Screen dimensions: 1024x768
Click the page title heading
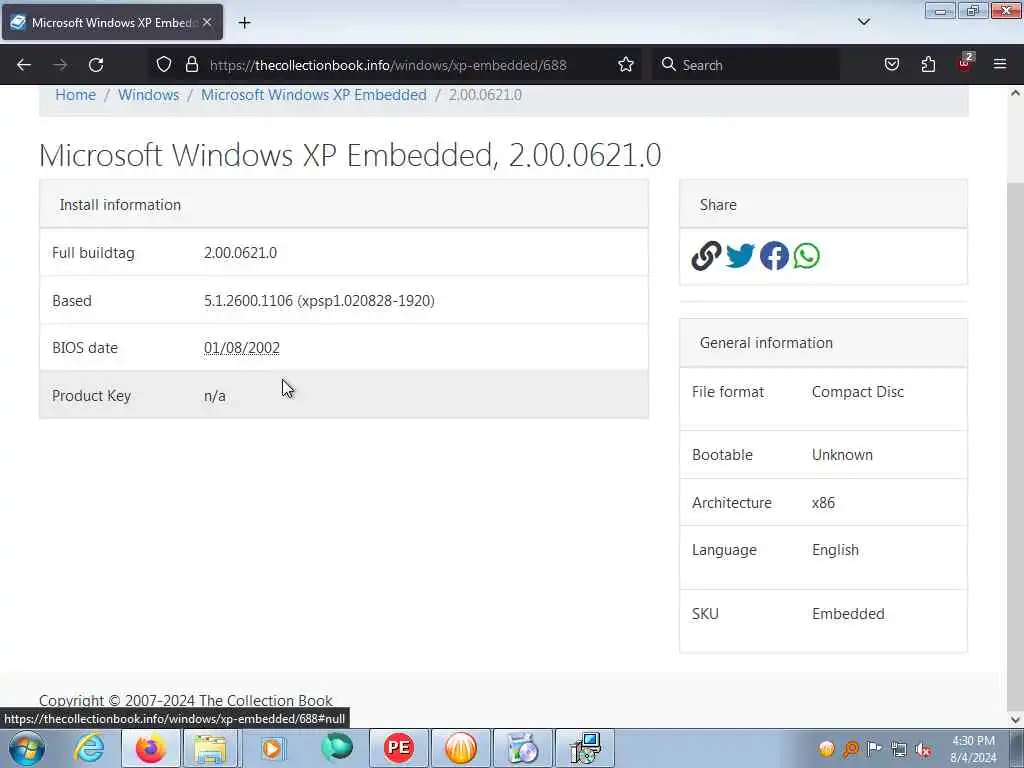click(x=350, y=155)
